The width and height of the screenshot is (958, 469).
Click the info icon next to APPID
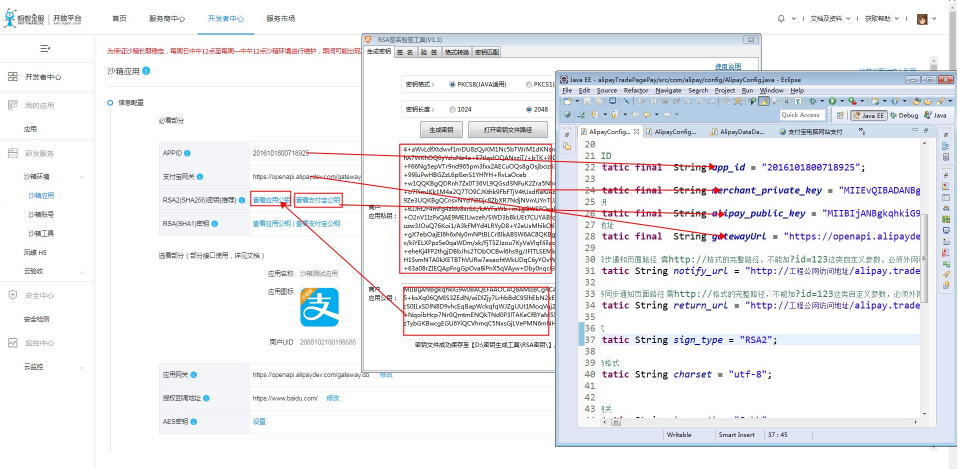click(x=187, y=153)
